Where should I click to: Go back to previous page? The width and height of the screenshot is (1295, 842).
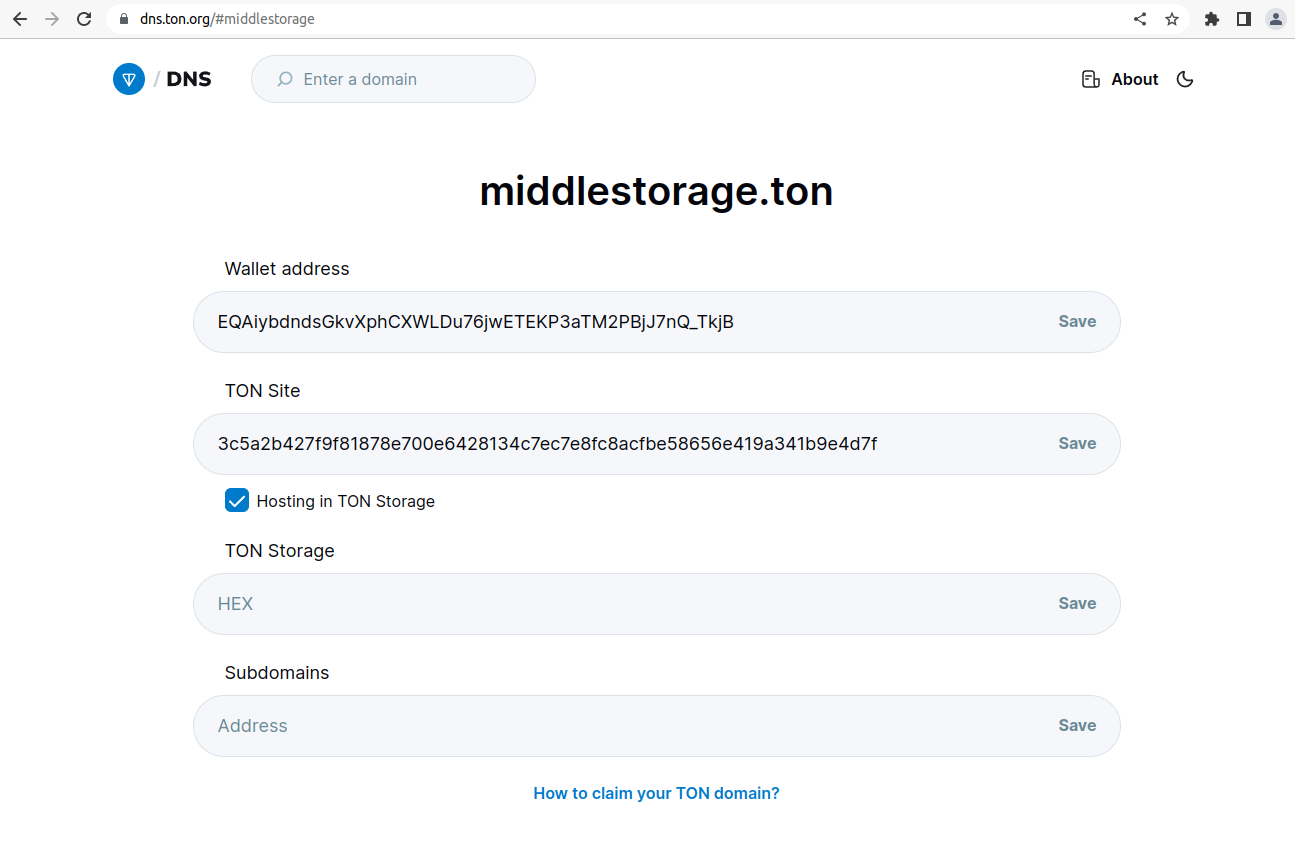tap(20, 19)
